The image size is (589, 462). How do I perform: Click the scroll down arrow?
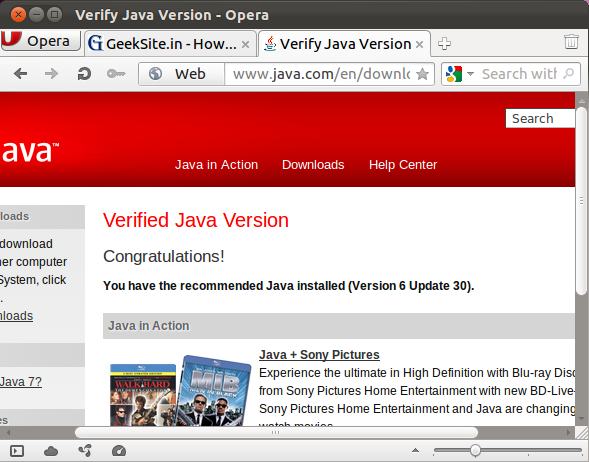pyautogui.click(x=581, y=418)
